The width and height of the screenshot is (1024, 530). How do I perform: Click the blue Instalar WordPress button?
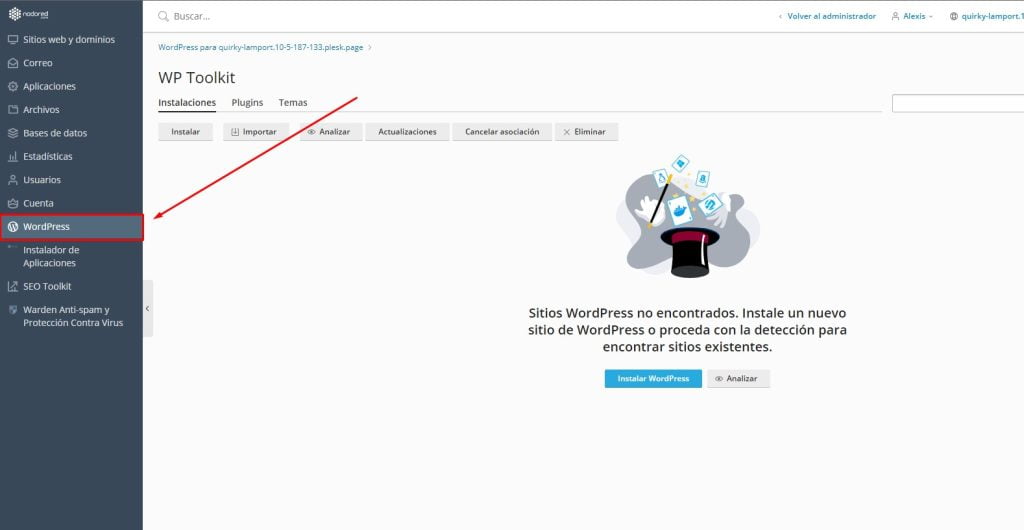pos(653,379)
